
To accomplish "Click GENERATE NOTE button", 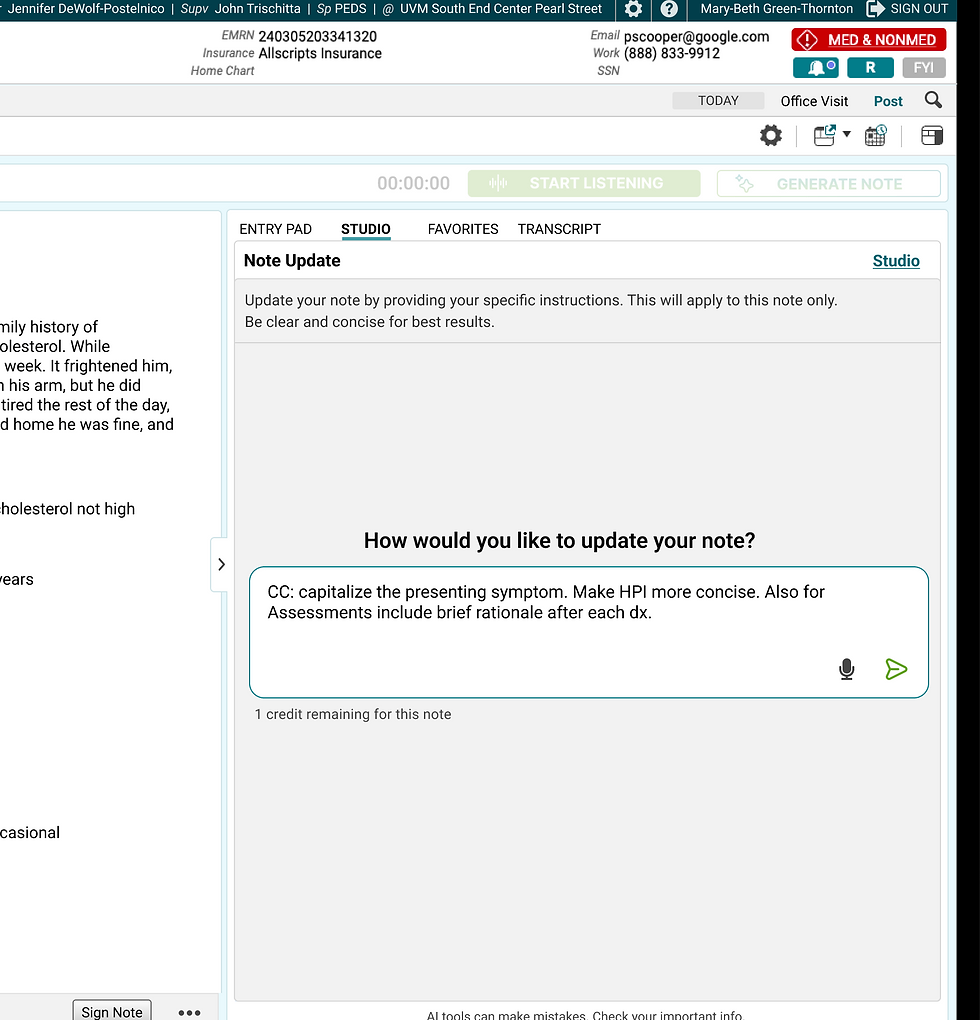I will pos(828,184).
